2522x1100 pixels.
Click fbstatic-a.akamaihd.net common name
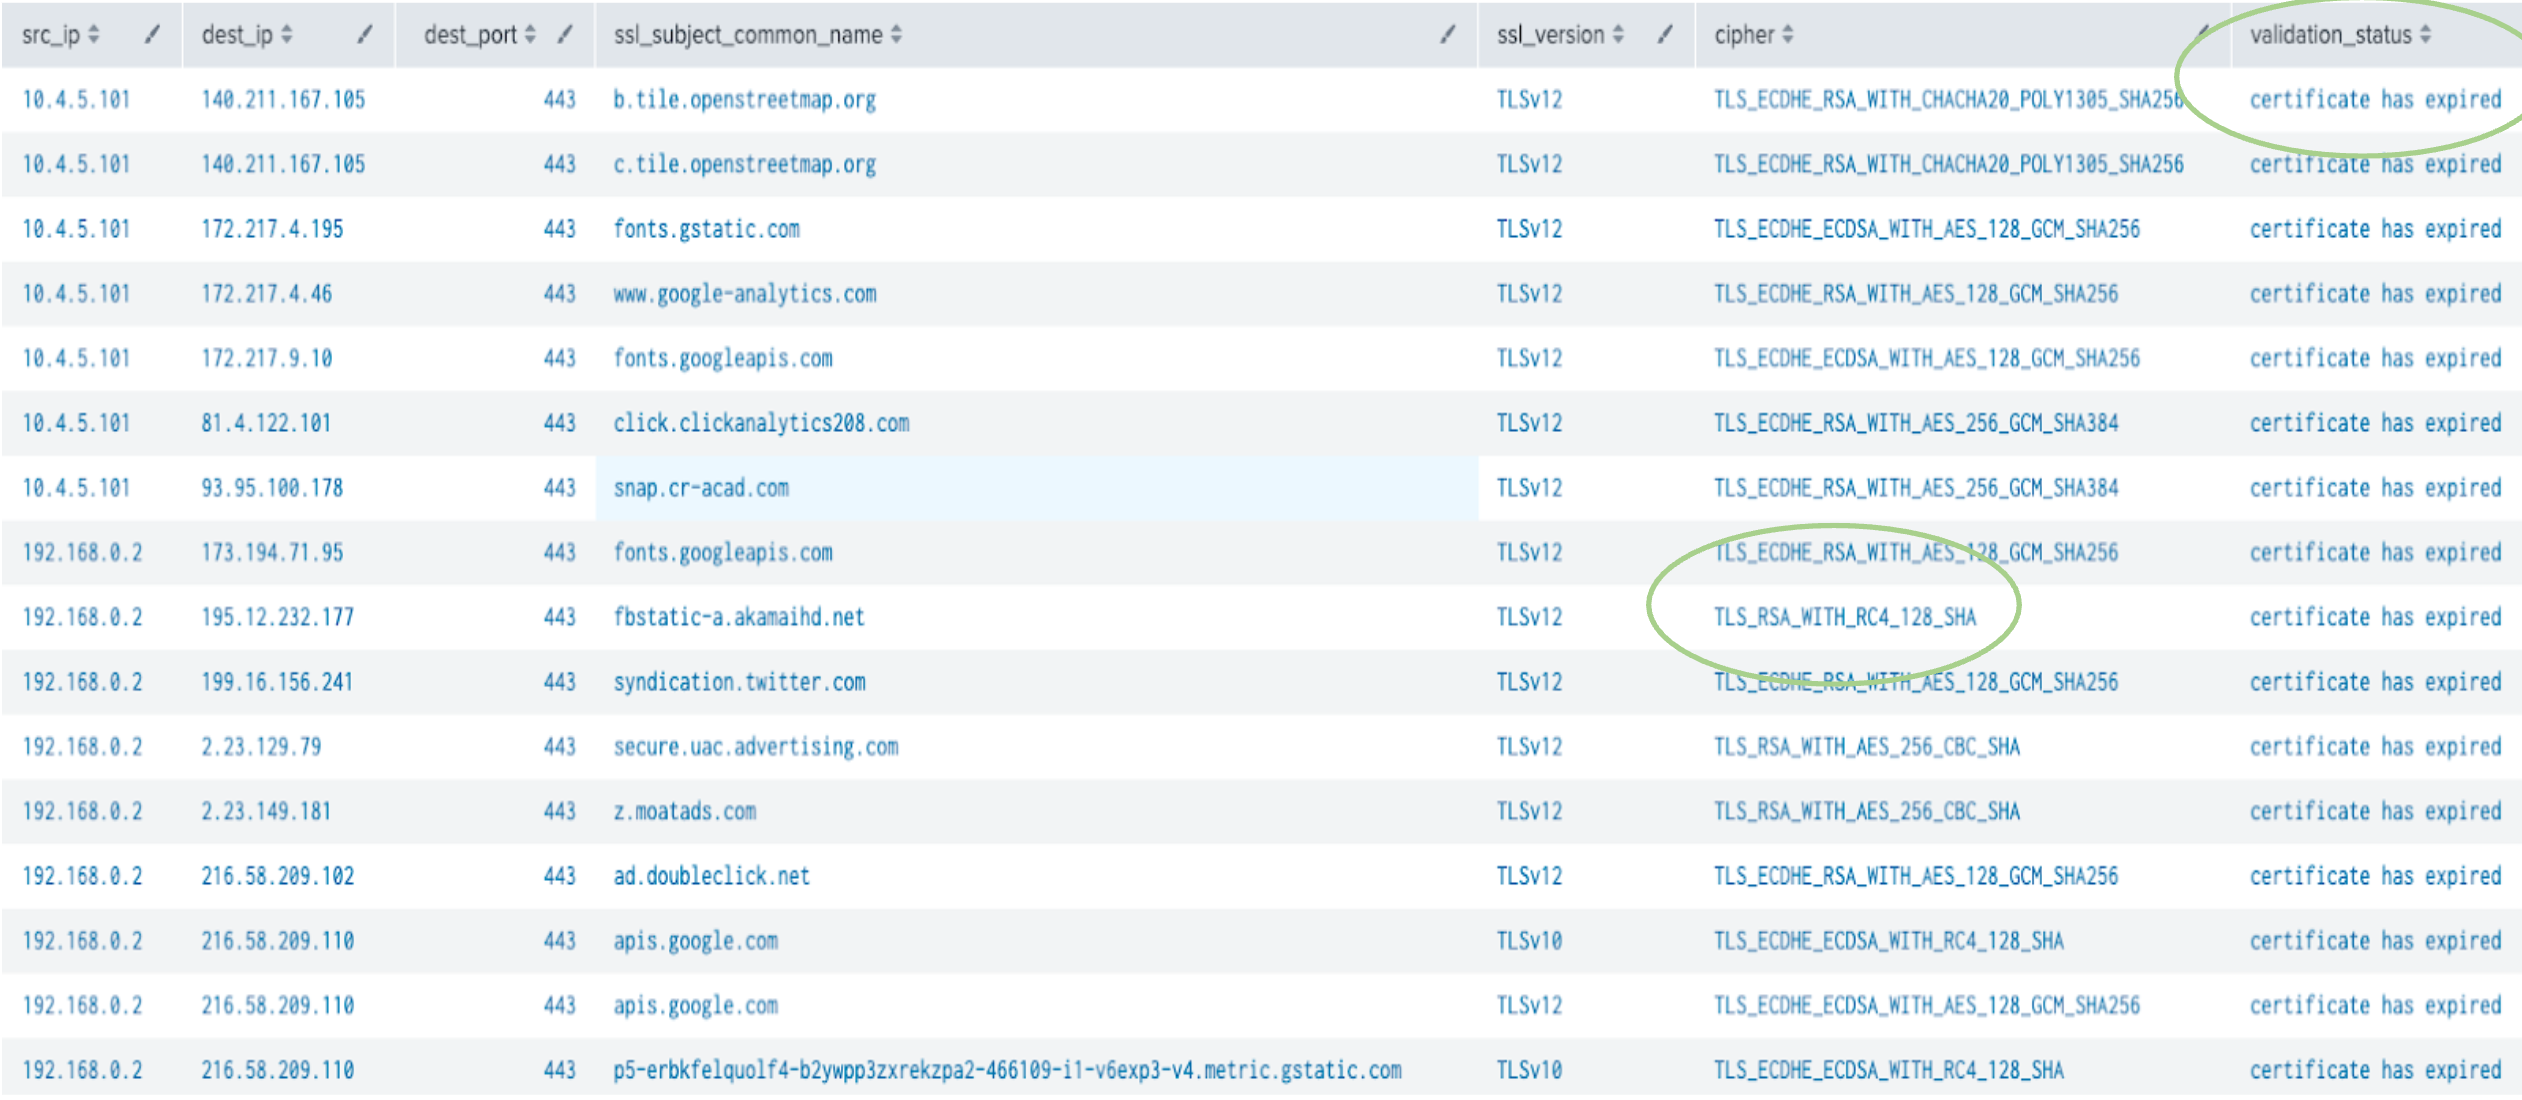(739, 617)
